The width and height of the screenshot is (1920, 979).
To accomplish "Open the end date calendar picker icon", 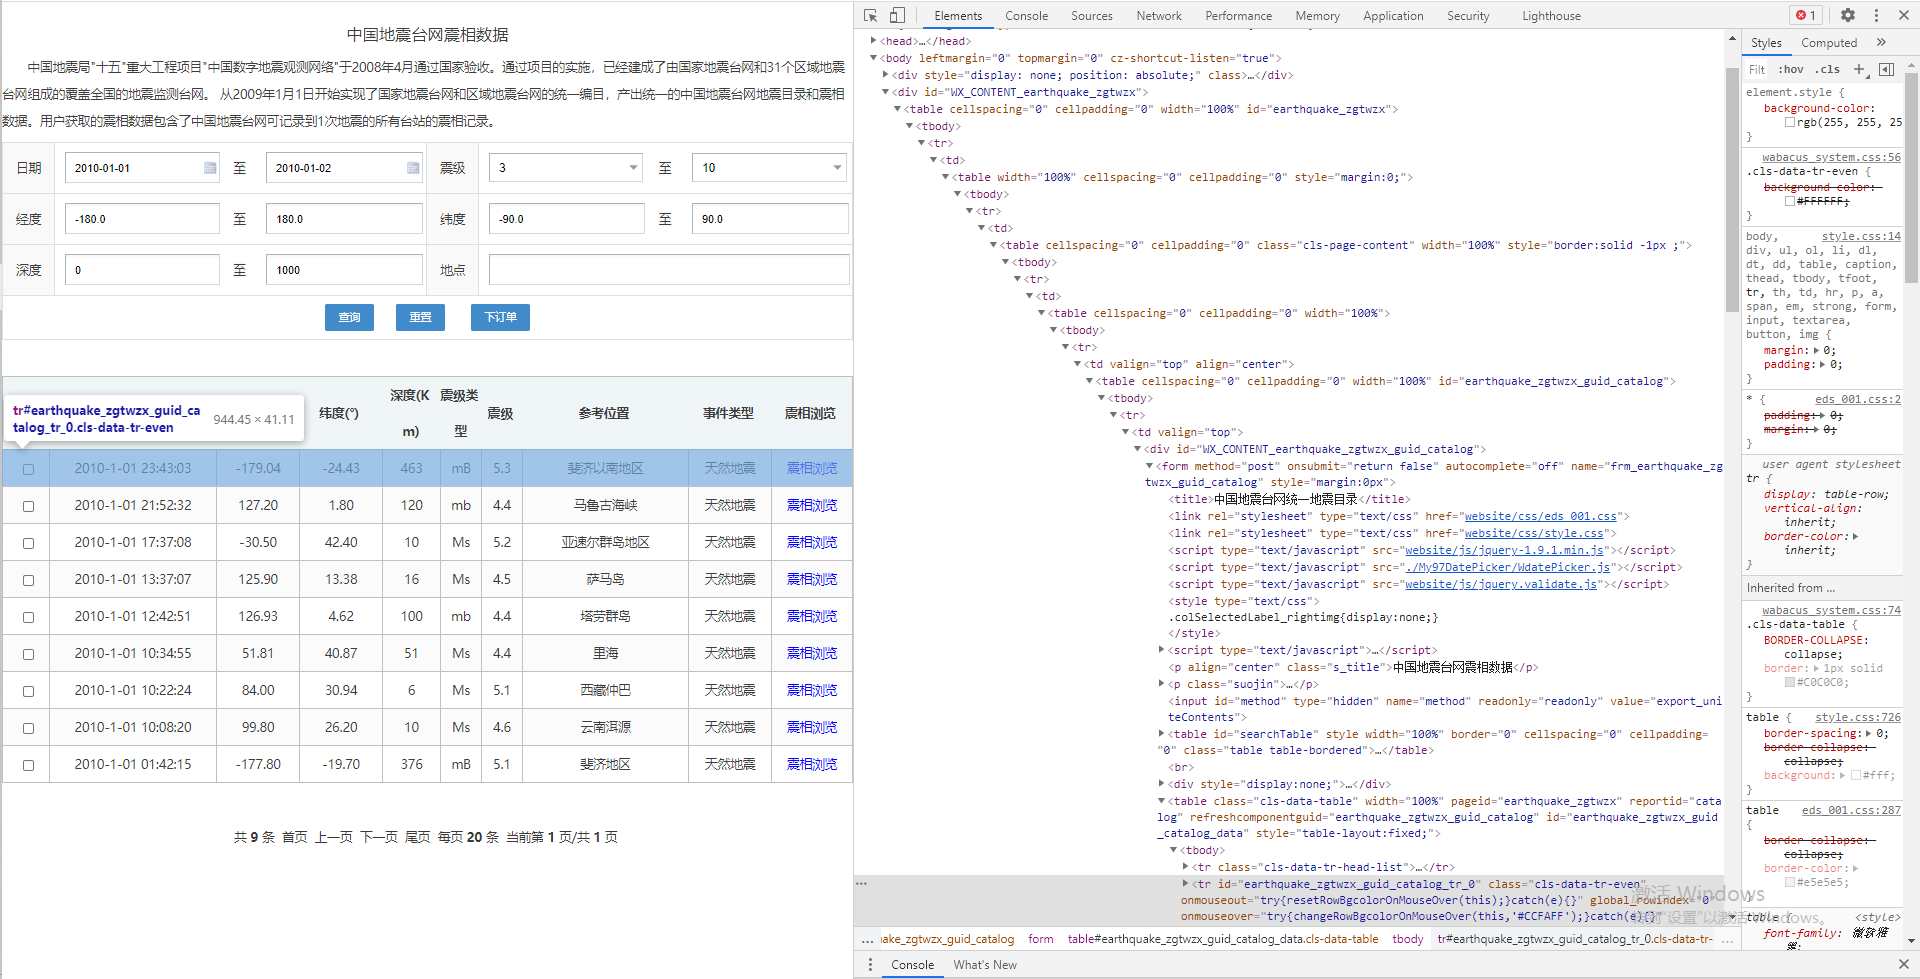I will [x=413, y=168].
